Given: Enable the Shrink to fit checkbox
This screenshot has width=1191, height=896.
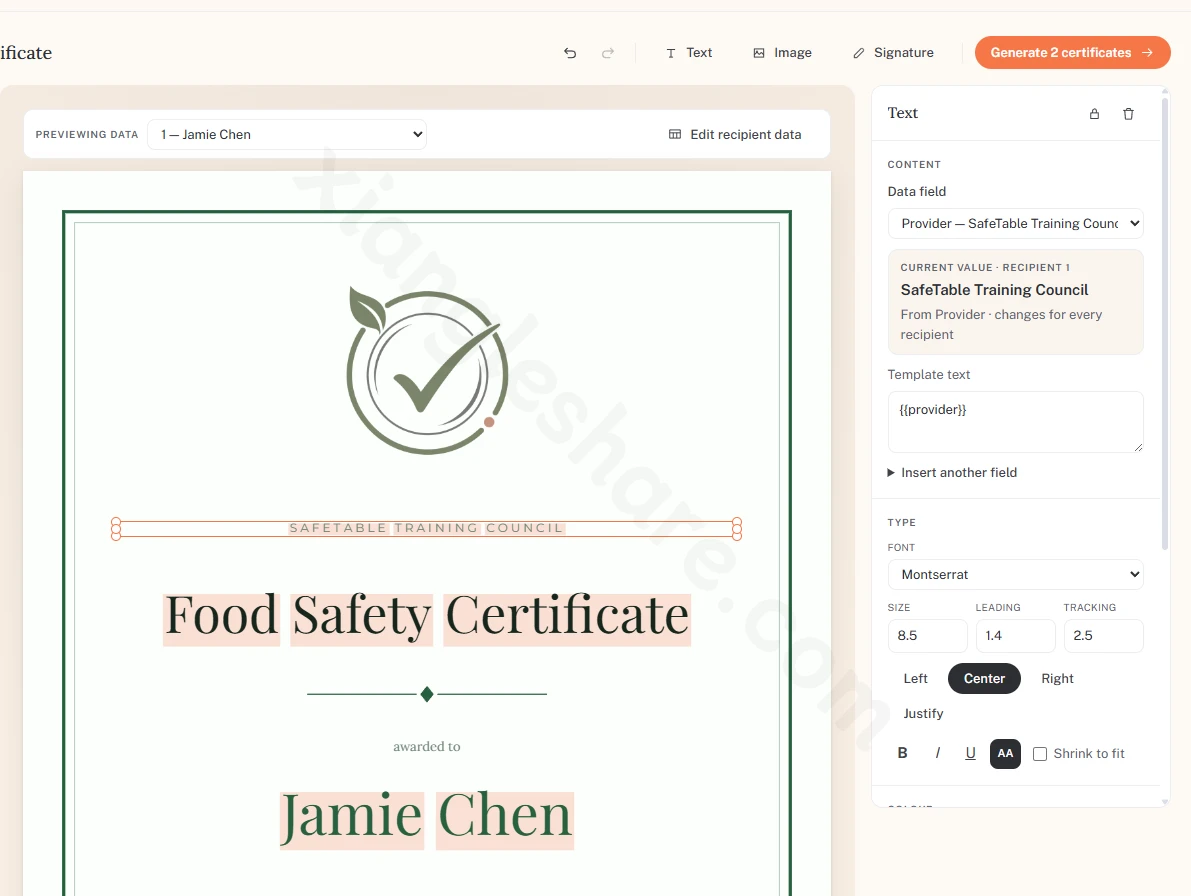Looking at the screenshot, I should coord(1040,754).
